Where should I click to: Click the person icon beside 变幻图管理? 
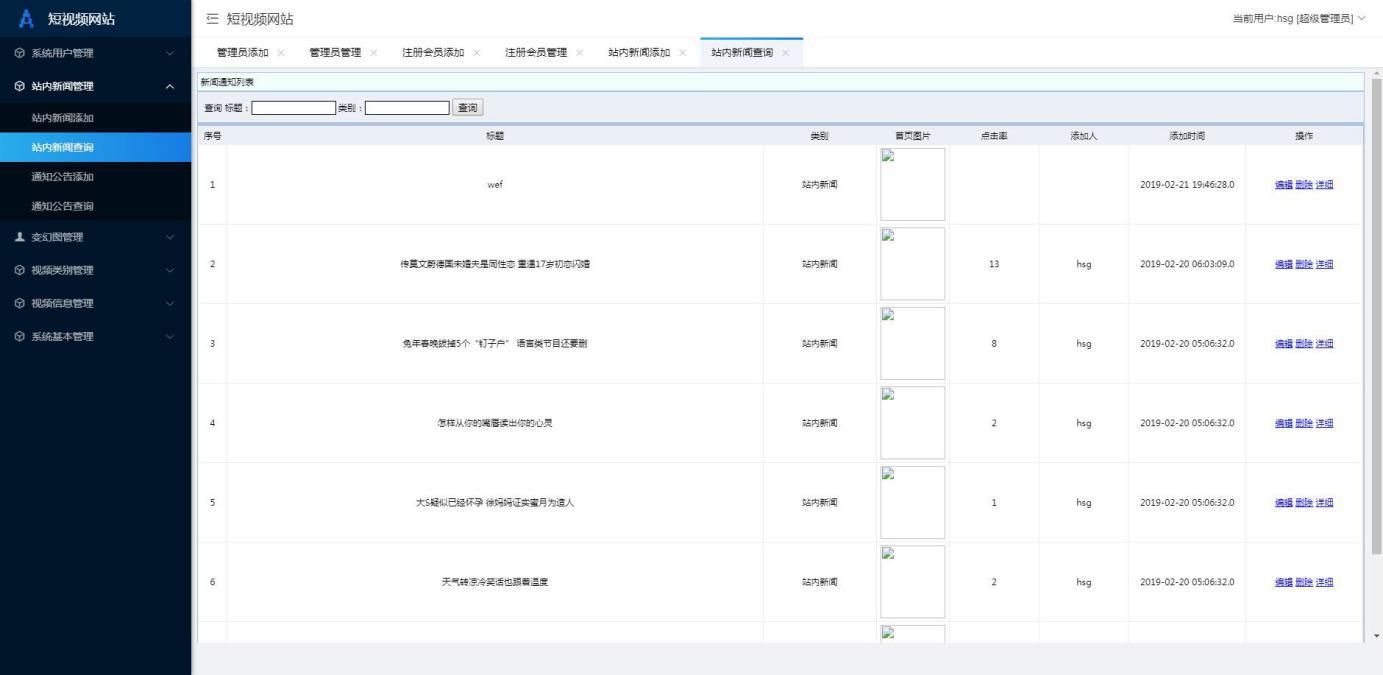[19, 237]
